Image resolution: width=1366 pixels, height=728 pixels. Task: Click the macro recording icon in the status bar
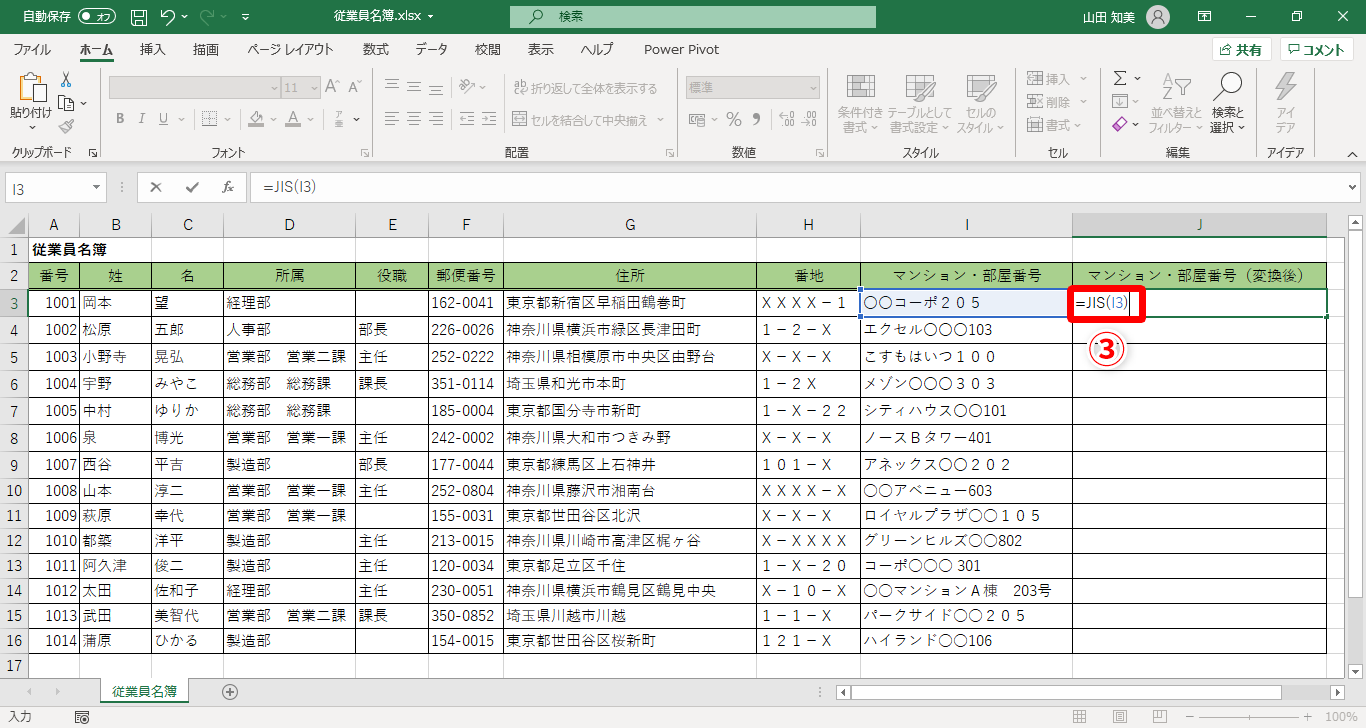83,717
